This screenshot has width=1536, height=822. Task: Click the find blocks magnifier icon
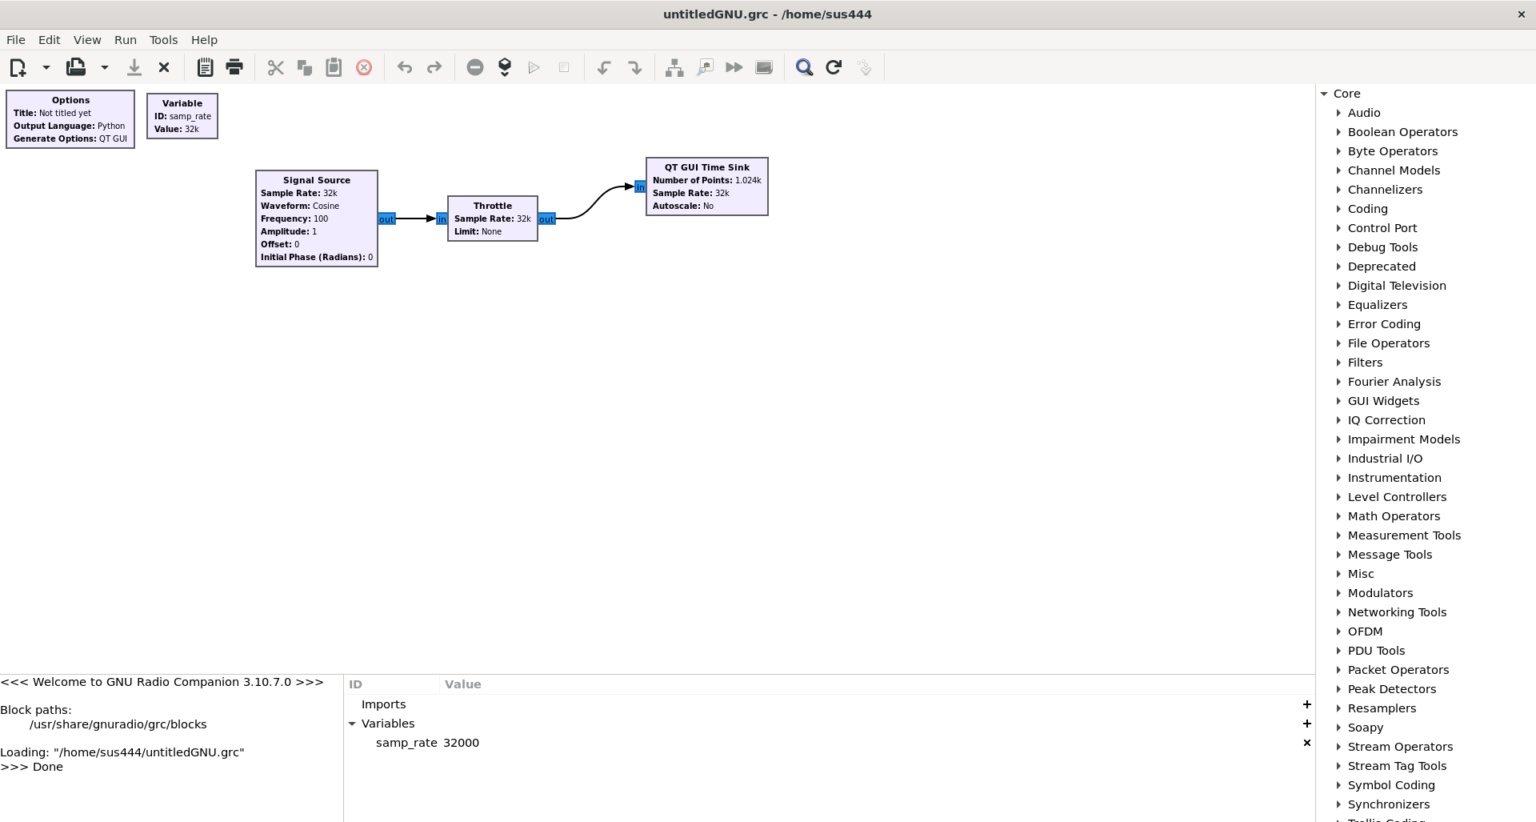[x=804, y=68]
